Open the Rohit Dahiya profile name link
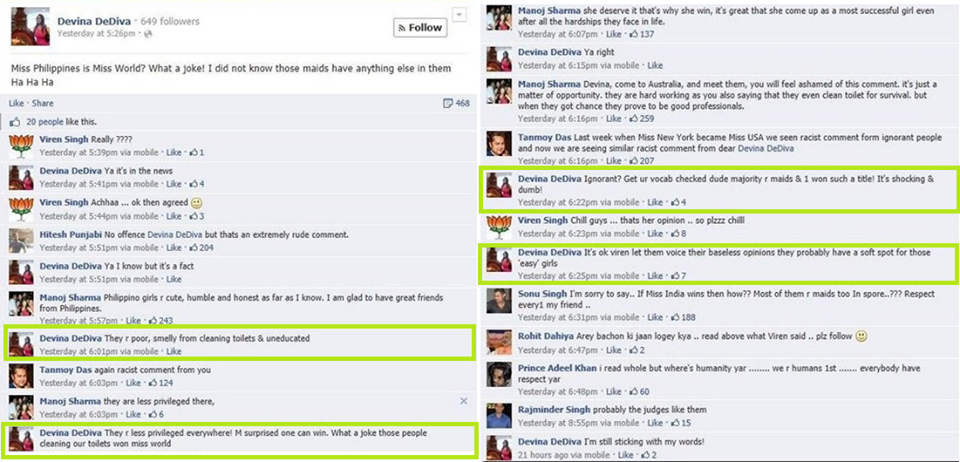Screen dimensions: 960x462 point(547,336)
